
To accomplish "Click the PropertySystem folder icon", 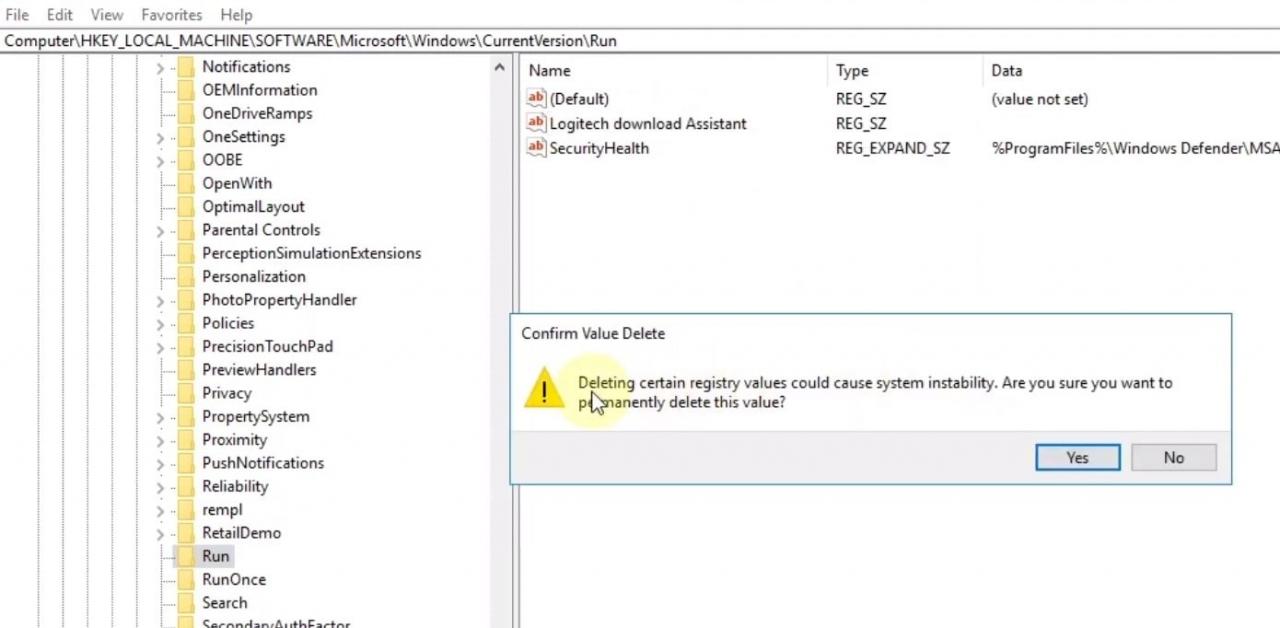I will point(186,417).
